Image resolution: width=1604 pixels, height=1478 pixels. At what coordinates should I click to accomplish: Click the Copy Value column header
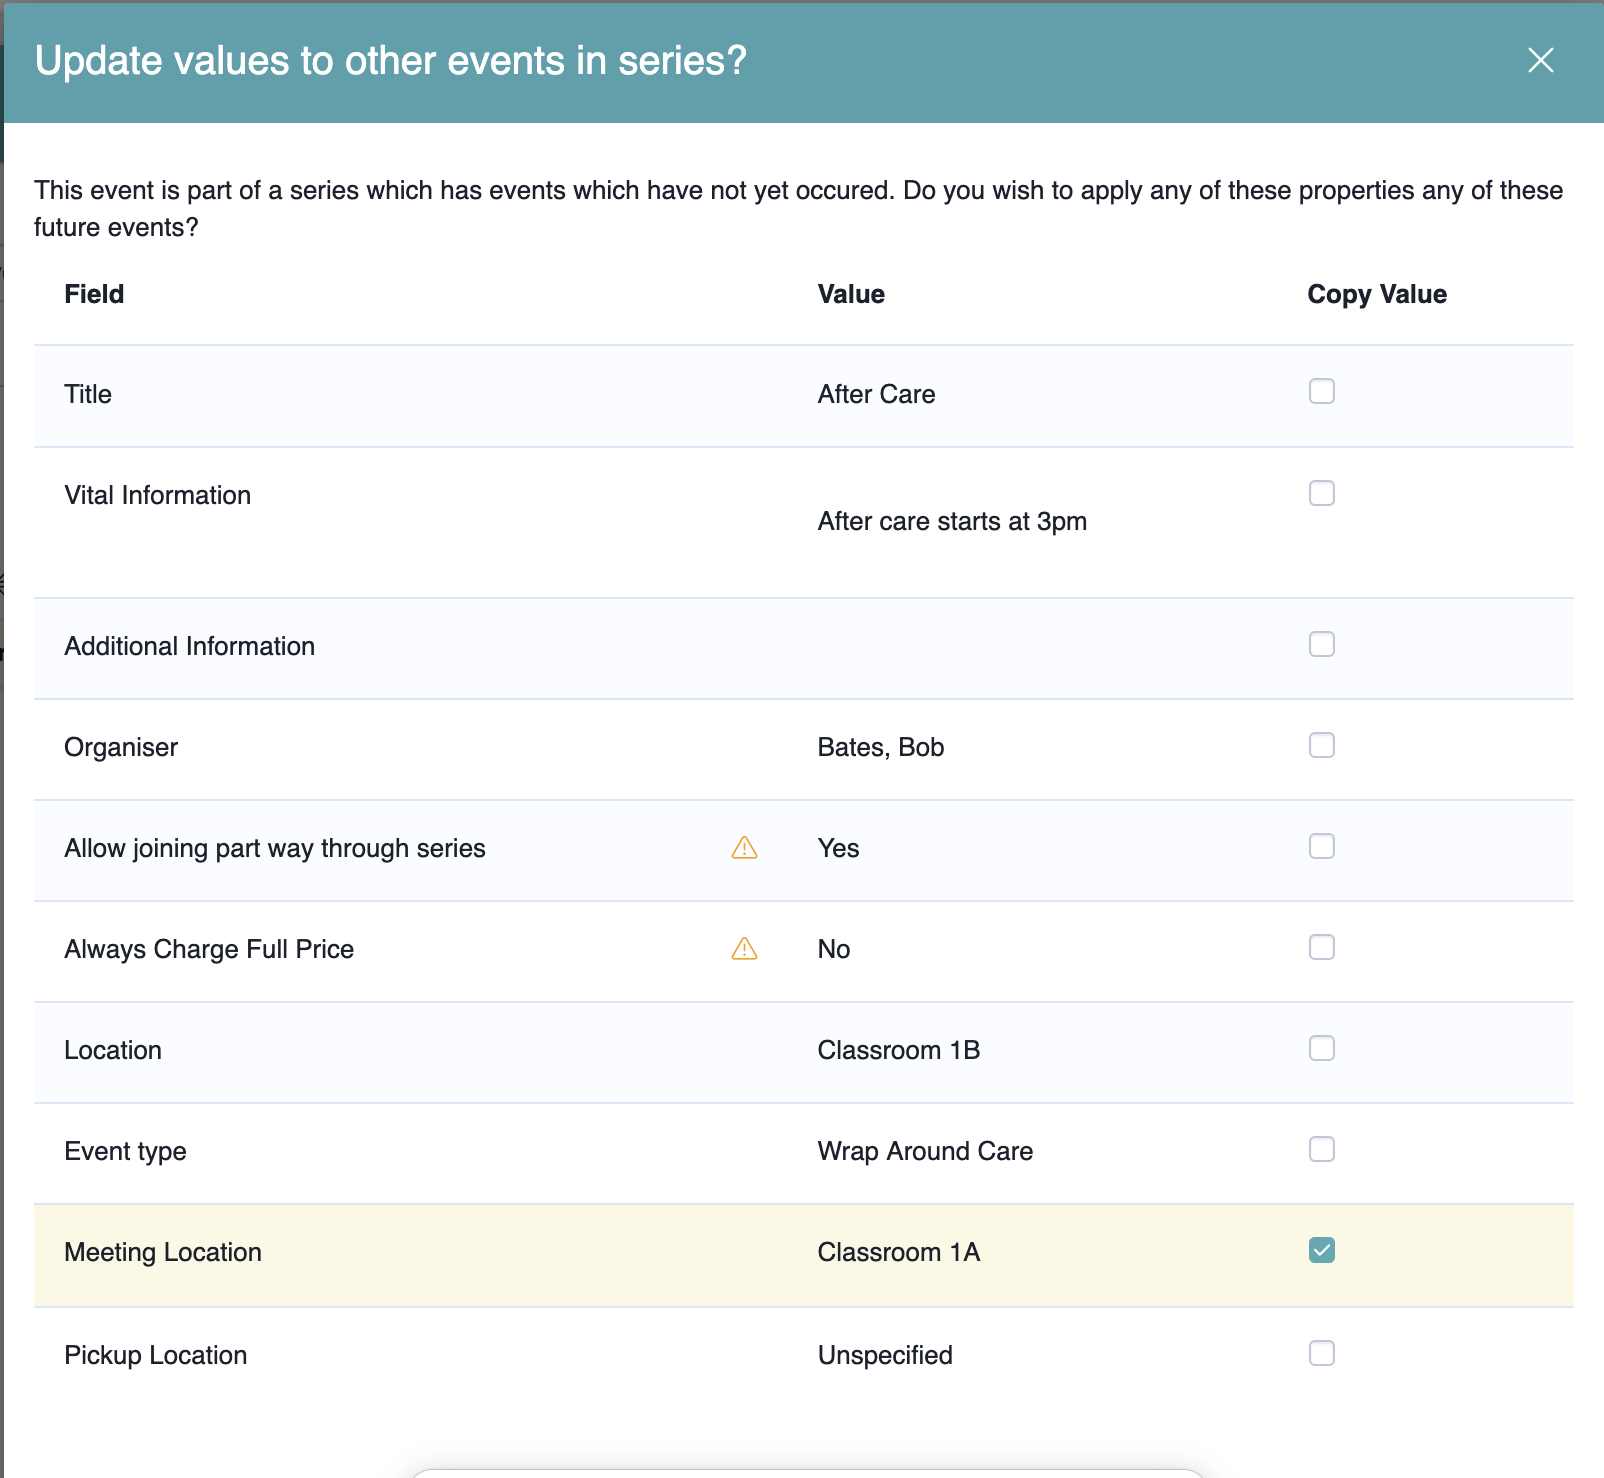[1376, 294]
